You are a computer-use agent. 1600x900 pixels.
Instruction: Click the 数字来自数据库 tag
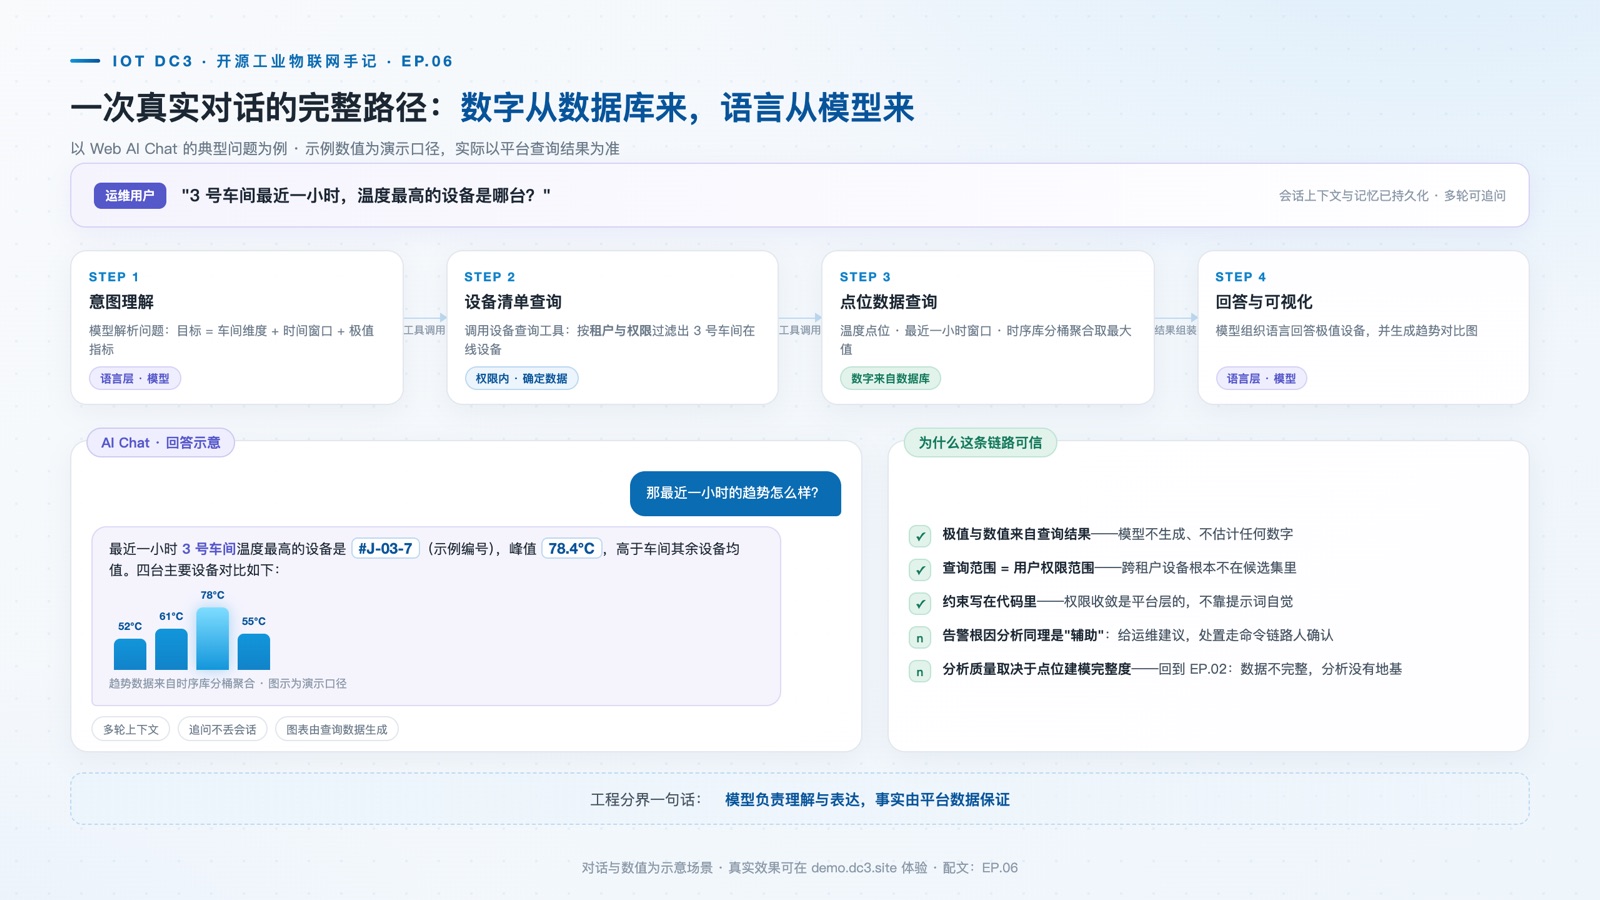tap(890, 378)
